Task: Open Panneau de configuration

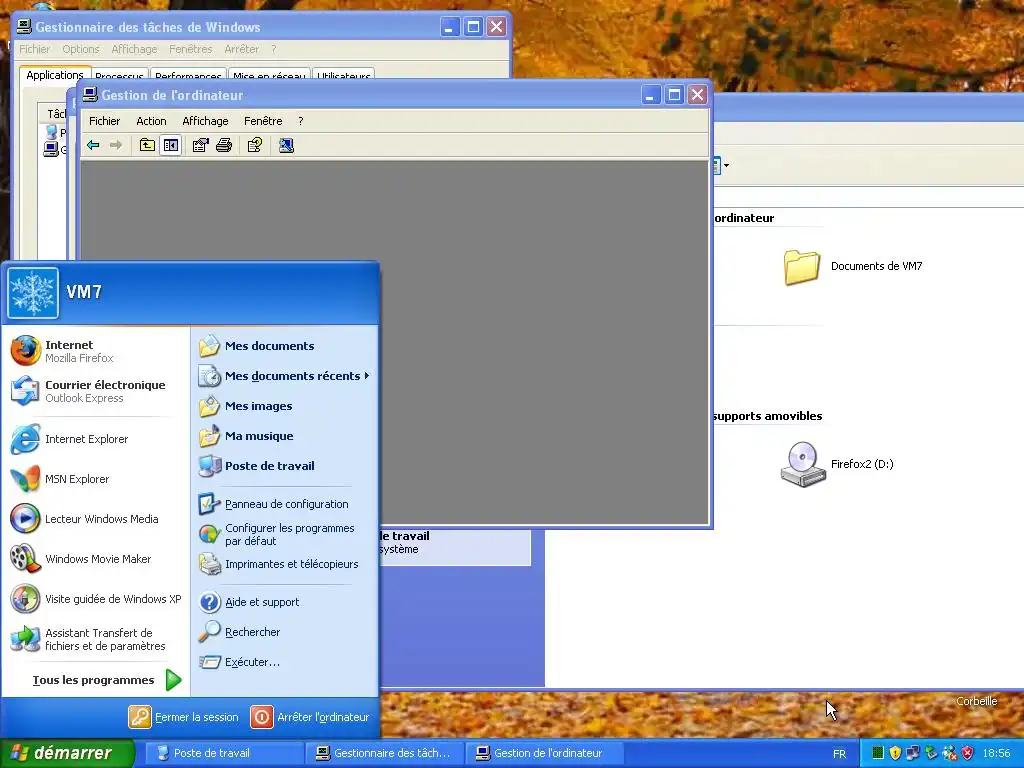Action: click(x=285, y=504)
